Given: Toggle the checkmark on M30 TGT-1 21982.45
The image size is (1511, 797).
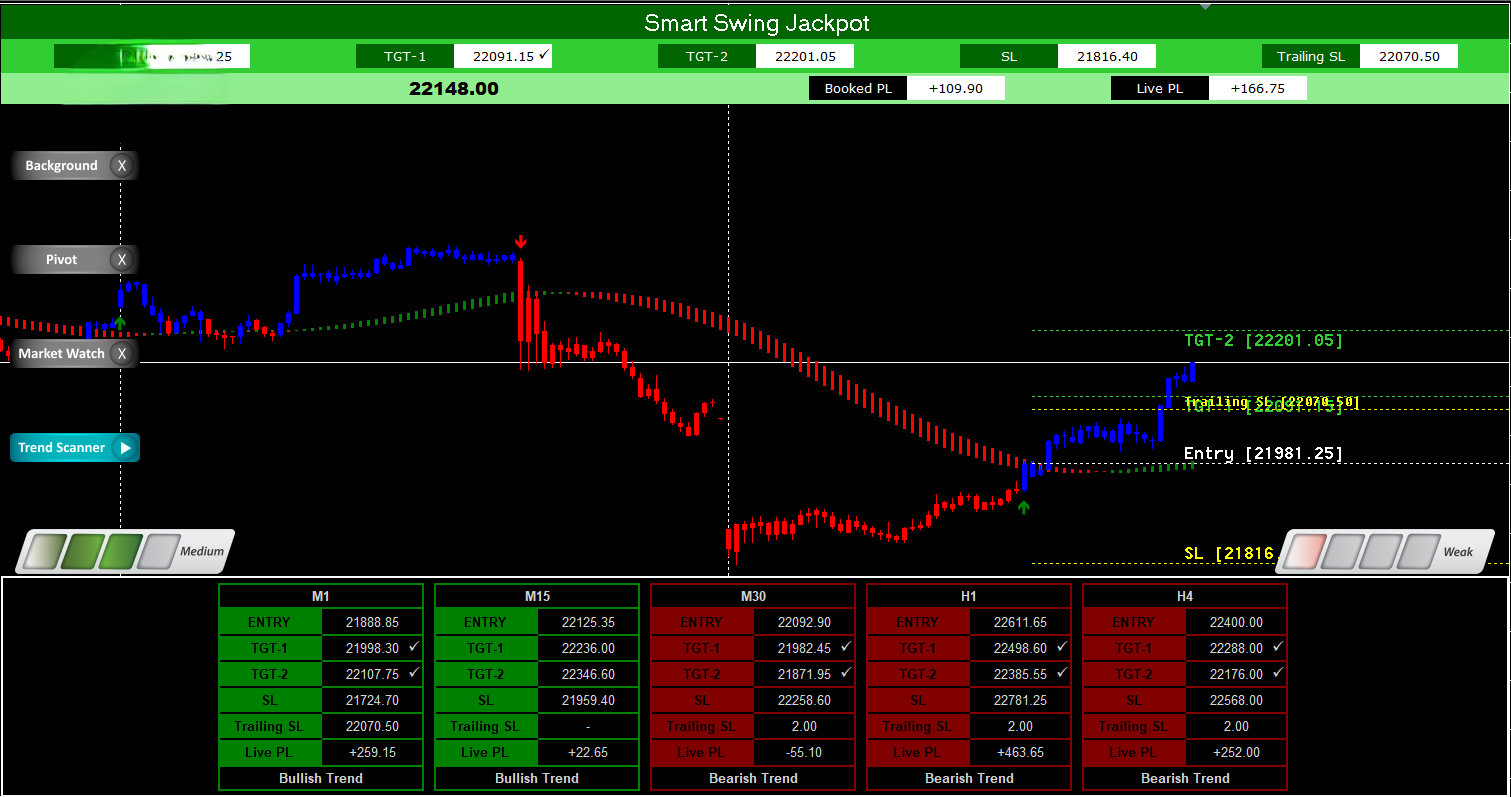Looking at the screenshot, I should [845, 648].
